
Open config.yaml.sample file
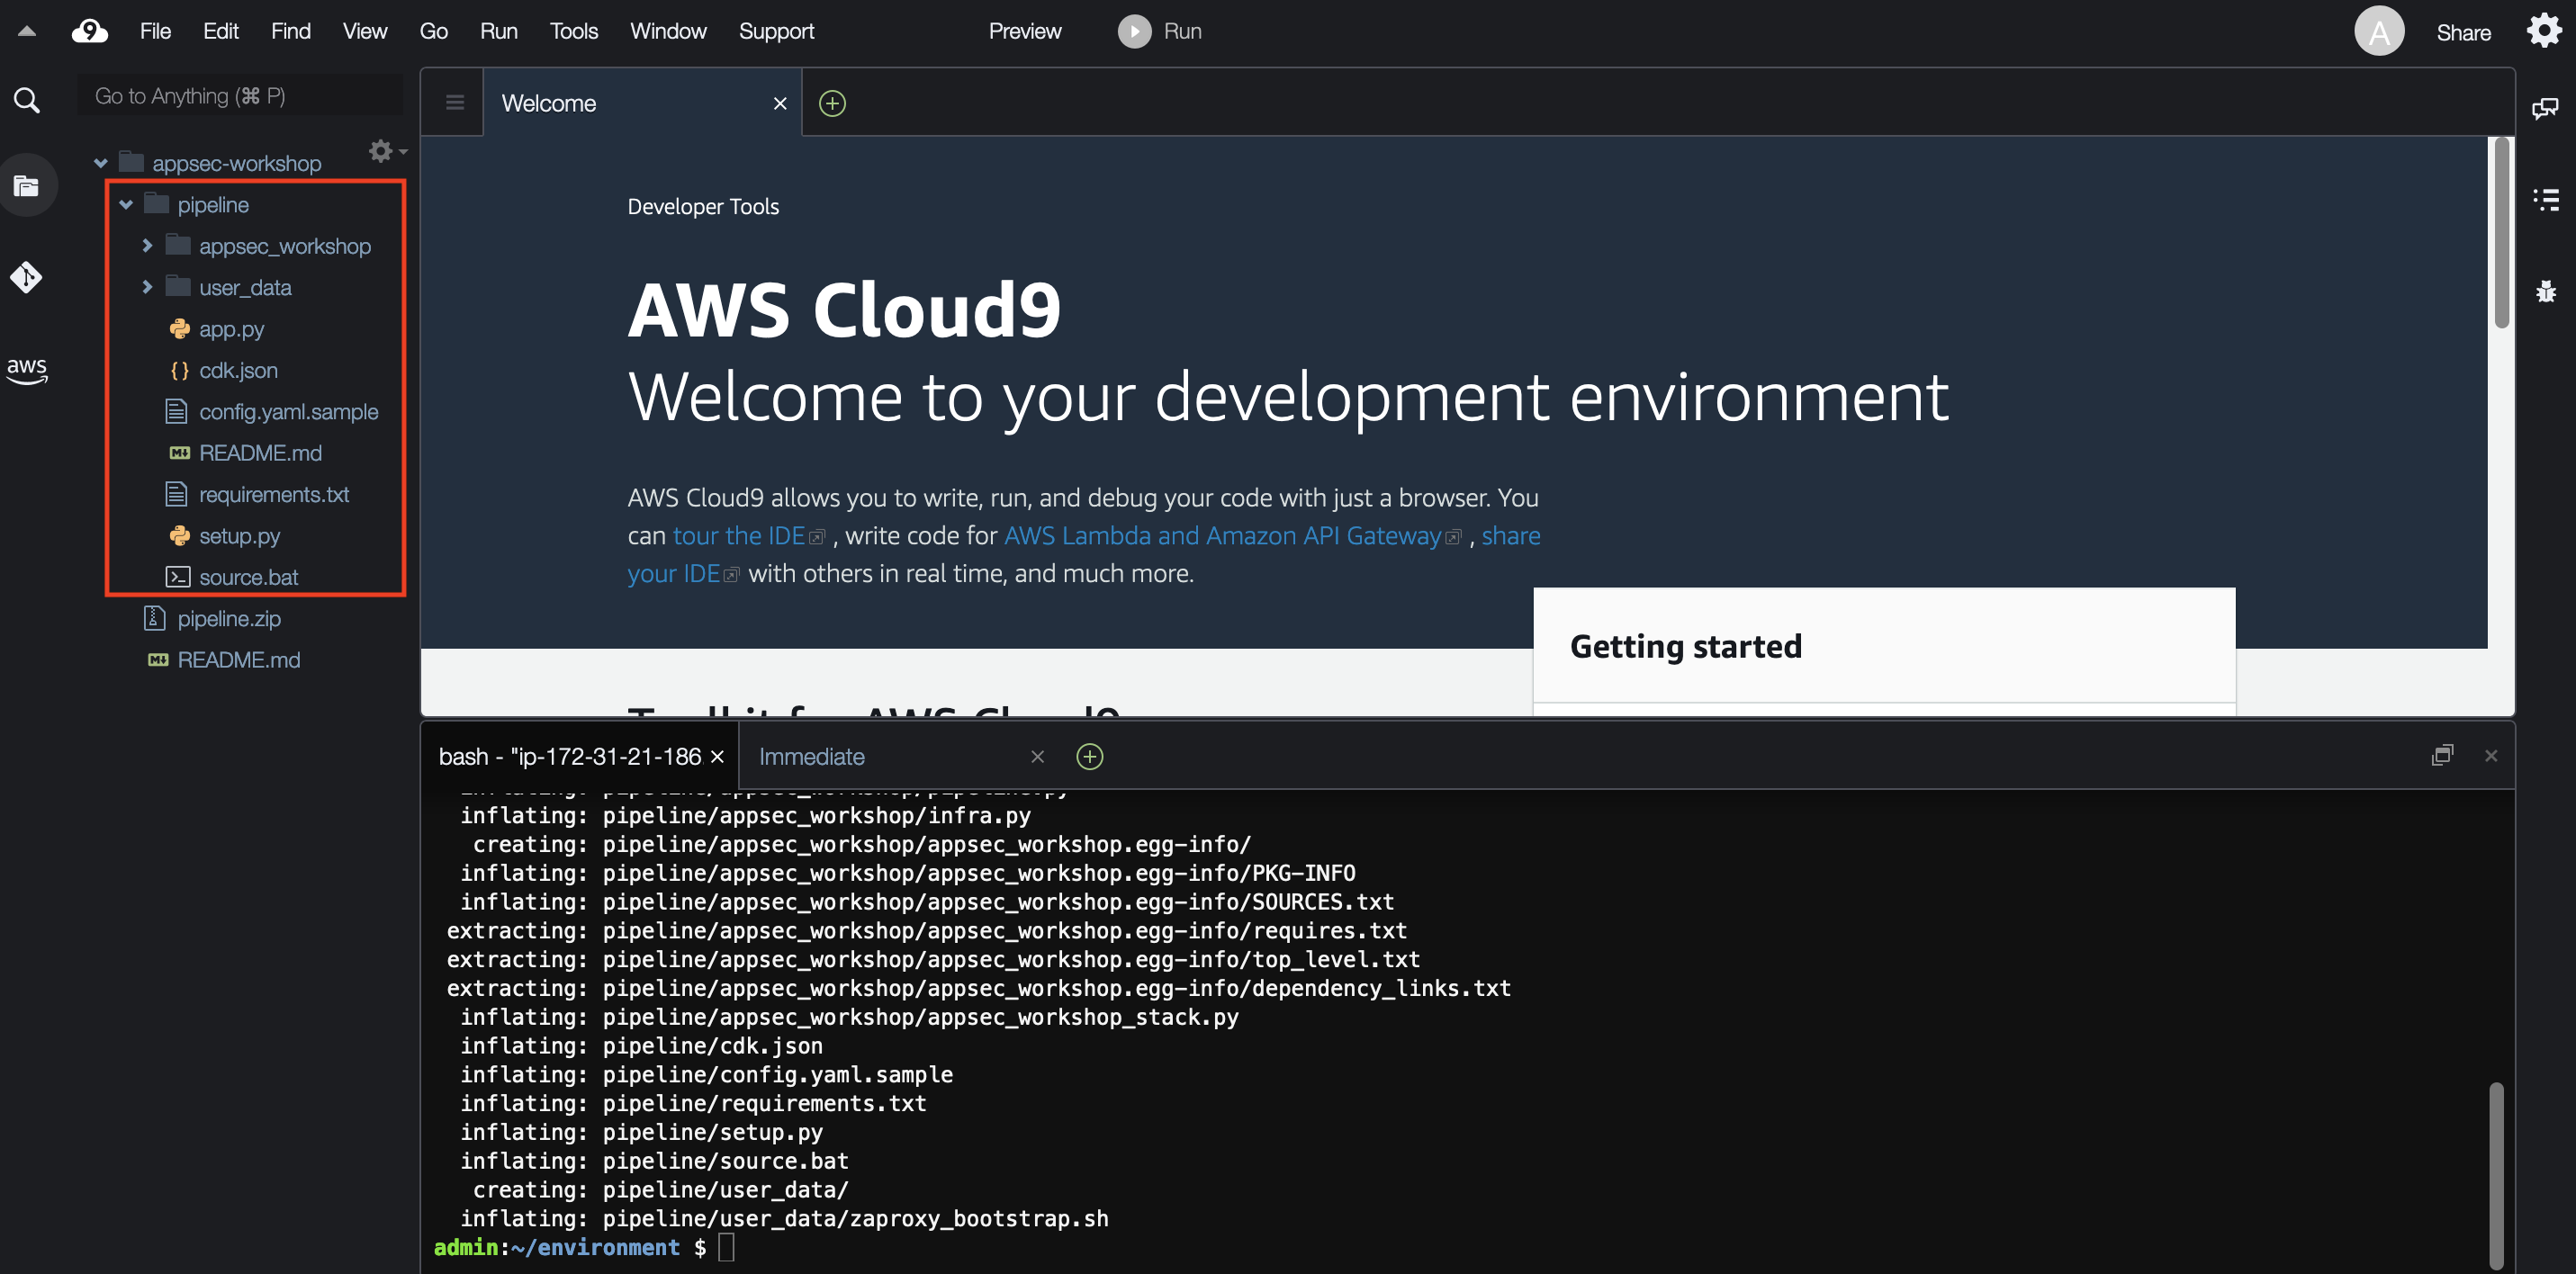click(x=288, y=411)
